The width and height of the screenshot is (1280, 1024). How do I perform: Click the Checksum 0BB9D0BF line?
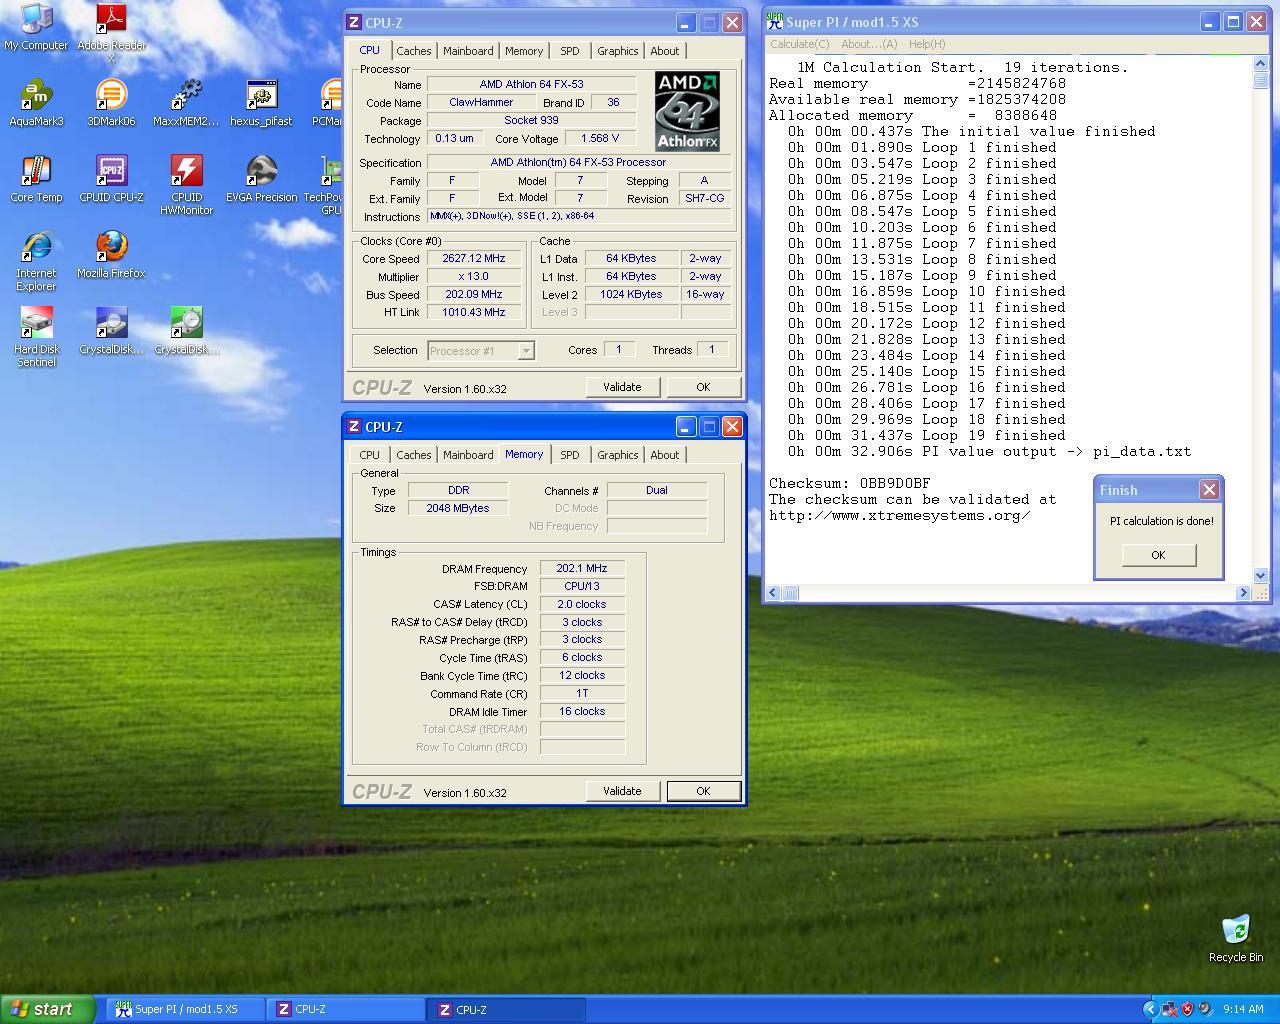[x=849, y=483]
